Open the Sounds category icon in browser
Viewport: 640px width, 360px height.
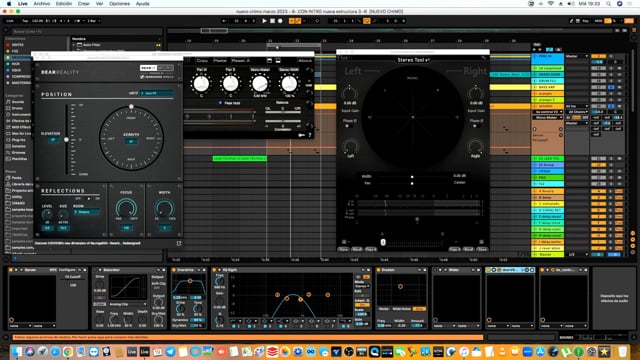tap(8, 102)
